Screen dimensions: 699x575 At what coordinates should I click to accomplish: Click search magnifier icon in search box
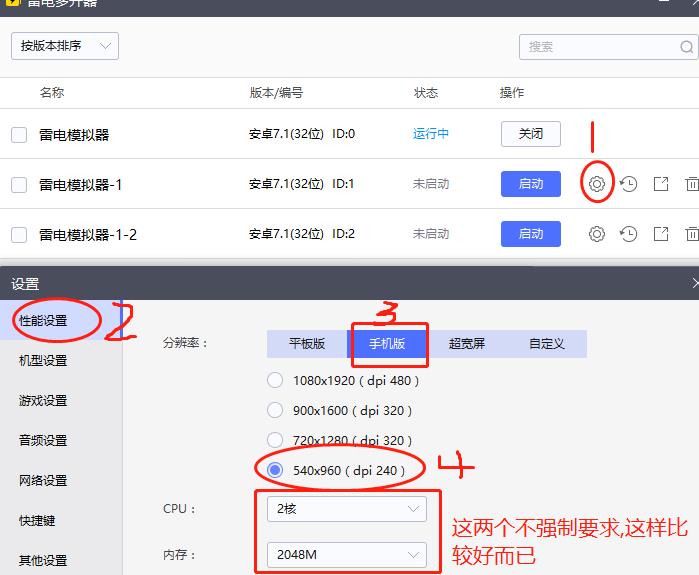click(x=688, y=47)
